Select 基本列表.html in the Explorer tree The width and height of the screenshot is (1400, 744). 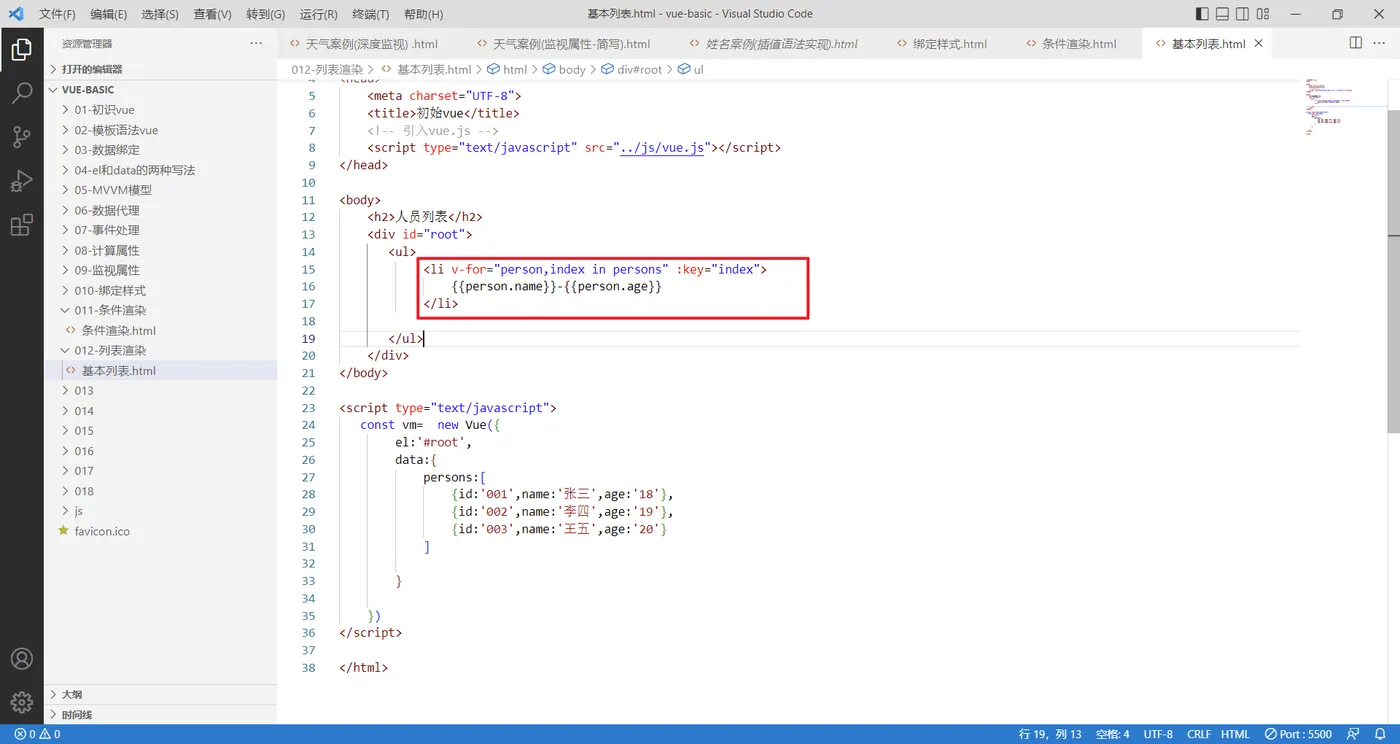pyautogui.click(x=118, y=371)
